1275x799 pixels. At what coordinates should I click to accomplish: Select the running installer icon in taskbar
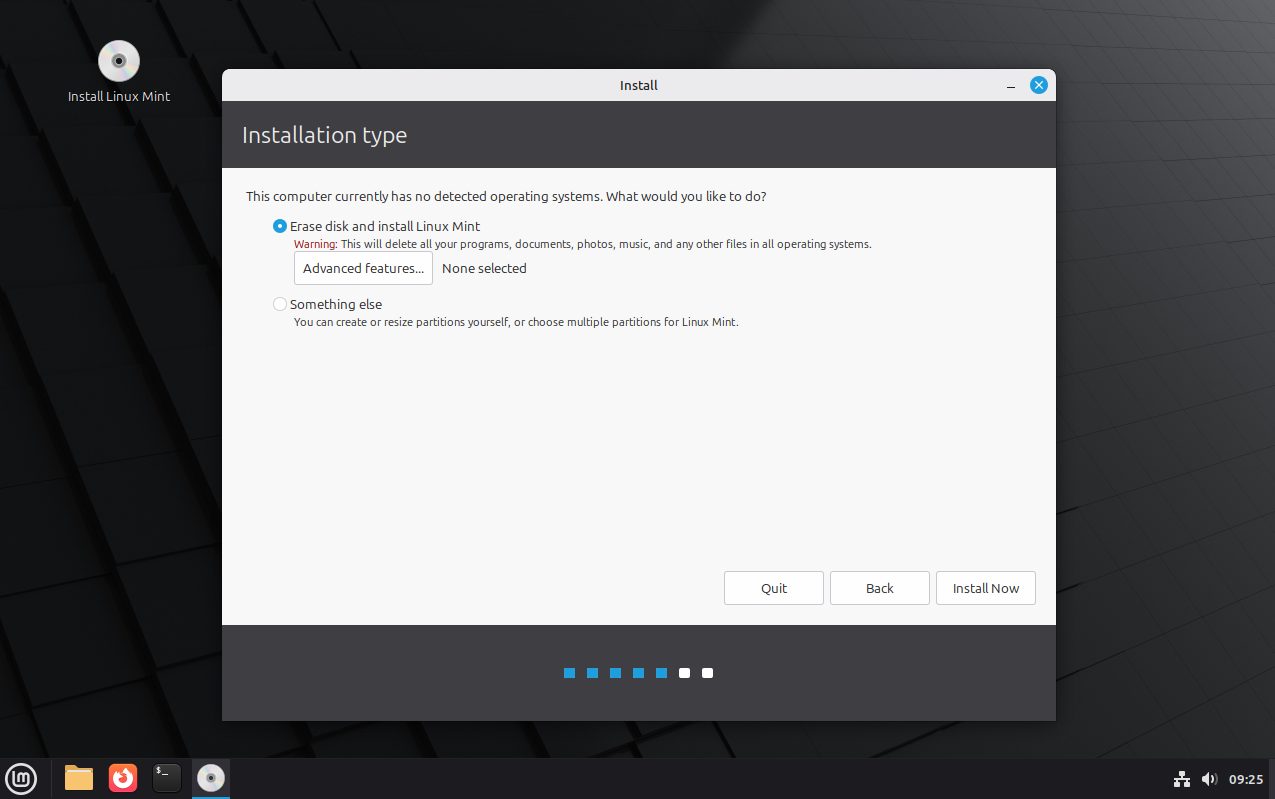tap(210, 777)
